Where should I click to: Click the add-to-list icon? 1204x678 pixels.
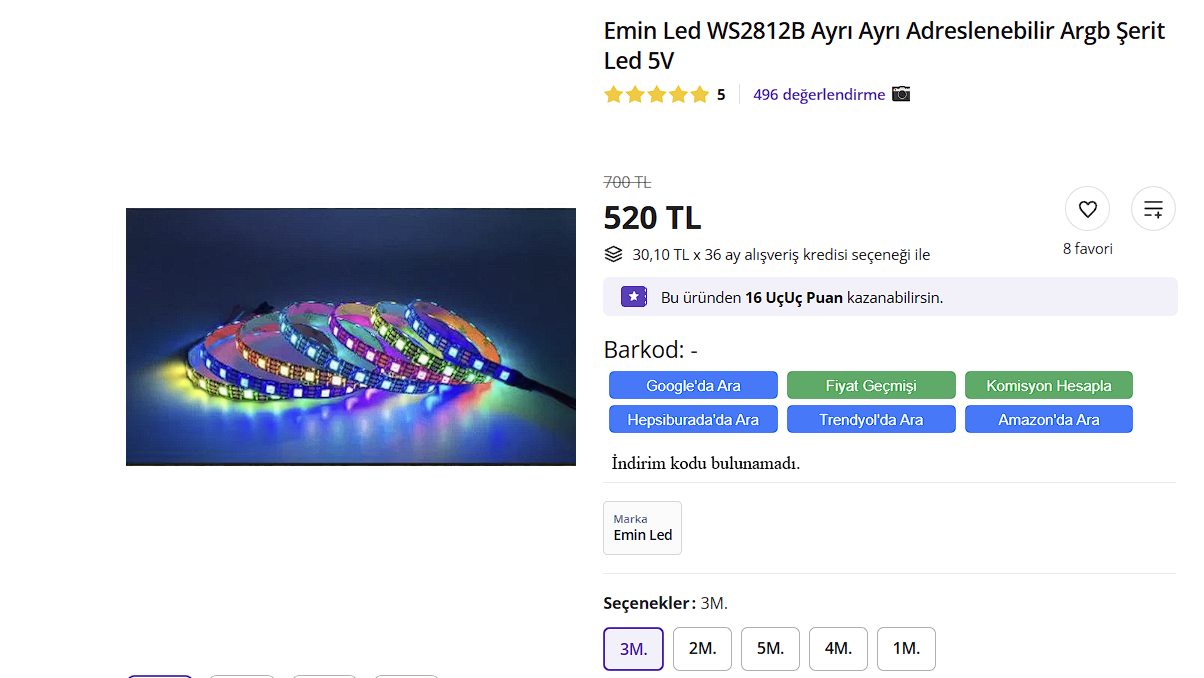(1153, 209)
